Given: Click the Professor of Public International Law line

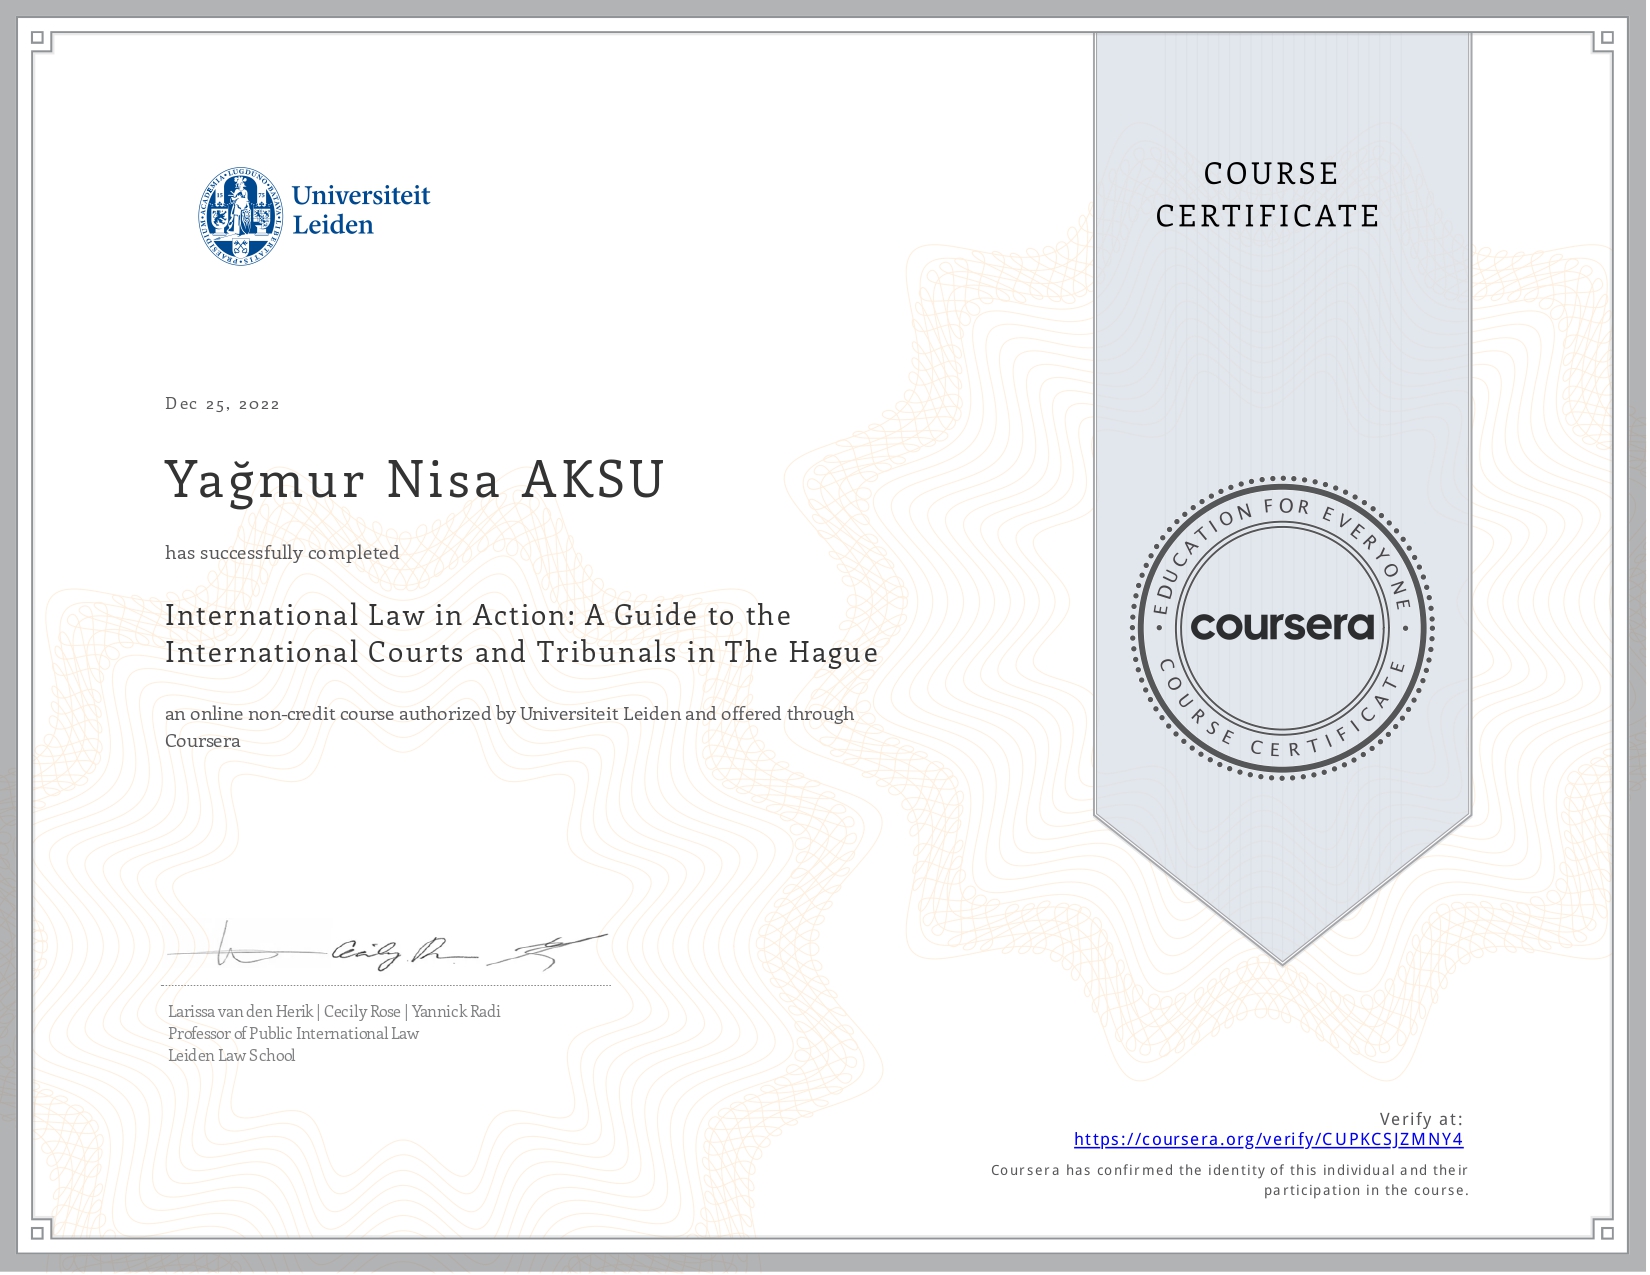Looking at the screenshot, I should (x=294, y=1033).
